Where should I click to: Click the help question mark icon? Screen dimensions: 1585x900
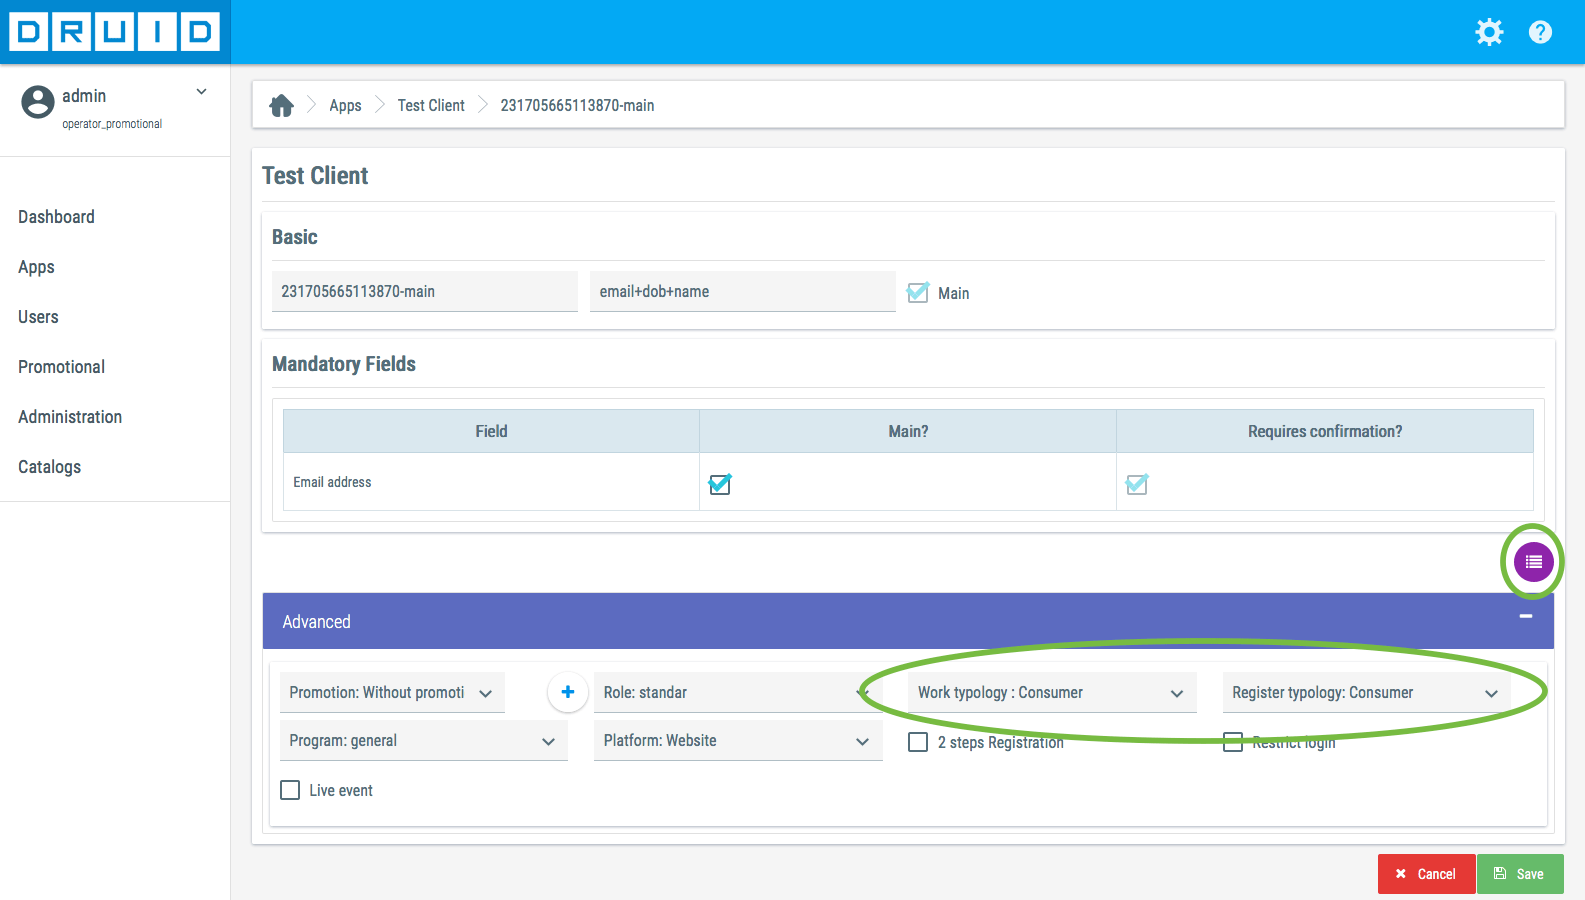click(1540, 32)
